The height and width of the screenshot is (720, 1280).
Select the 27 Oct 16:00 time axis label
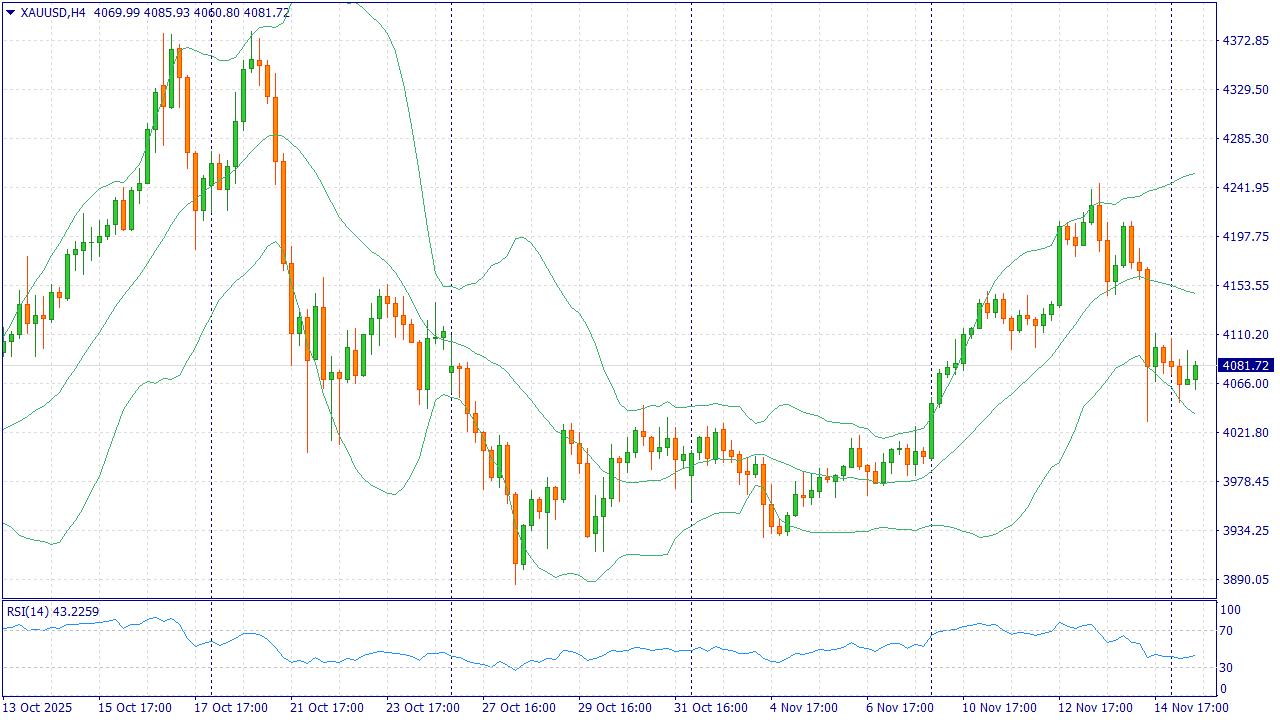pyautogui.click(x=517, y=707)
